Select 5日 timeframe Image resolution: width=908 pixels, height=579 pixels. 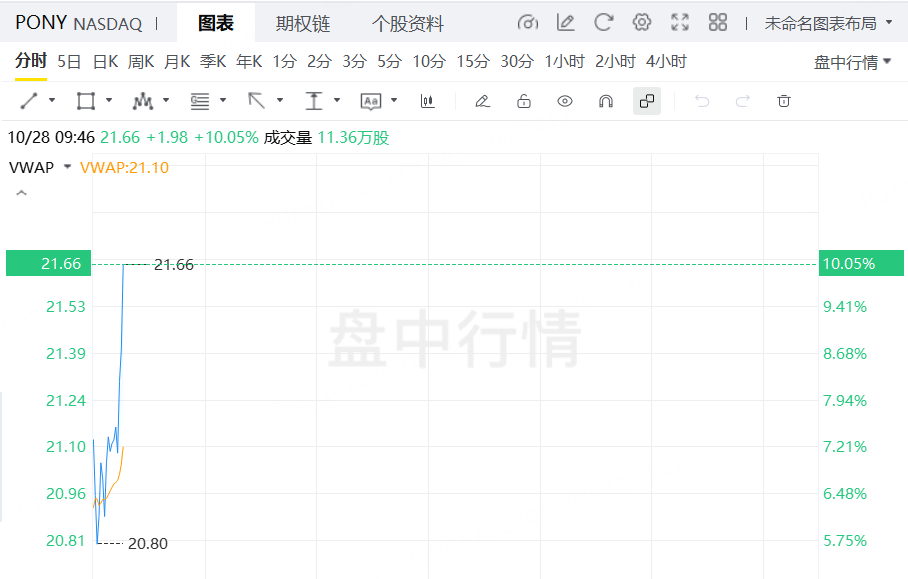point(69,61)
